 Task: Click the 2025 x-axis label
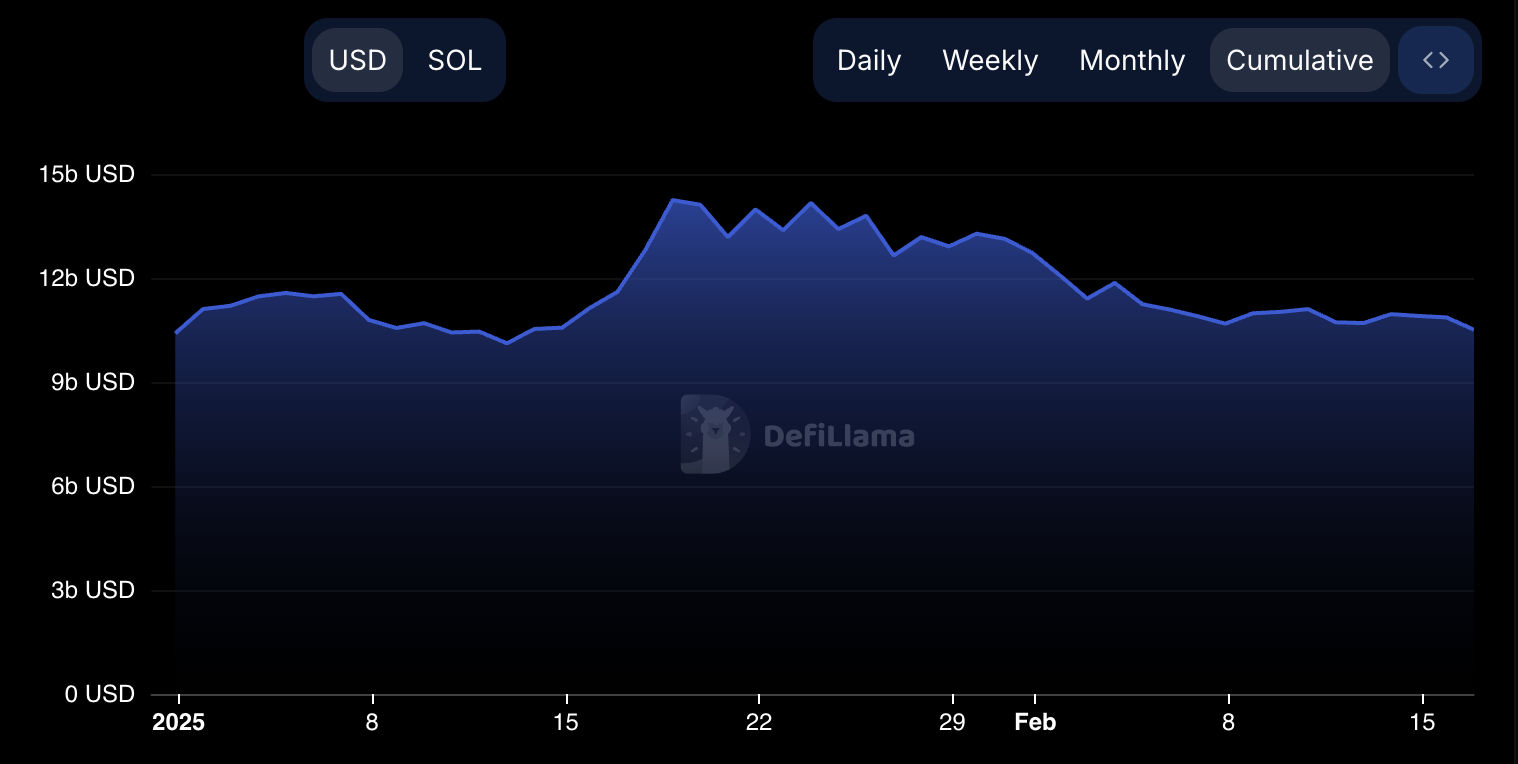[178, 722]
